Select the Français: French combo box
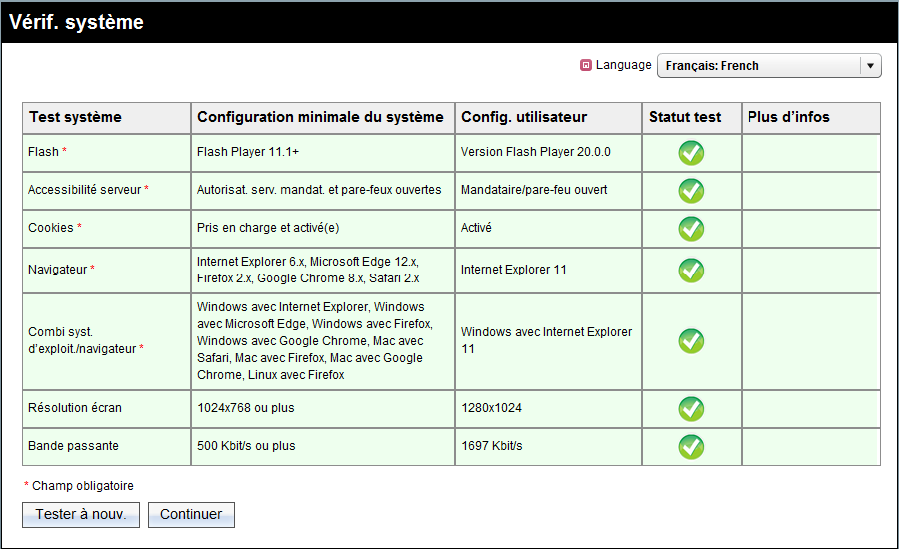Image resolution: width=899 pixels, height=549 pixels. (769, 66)
